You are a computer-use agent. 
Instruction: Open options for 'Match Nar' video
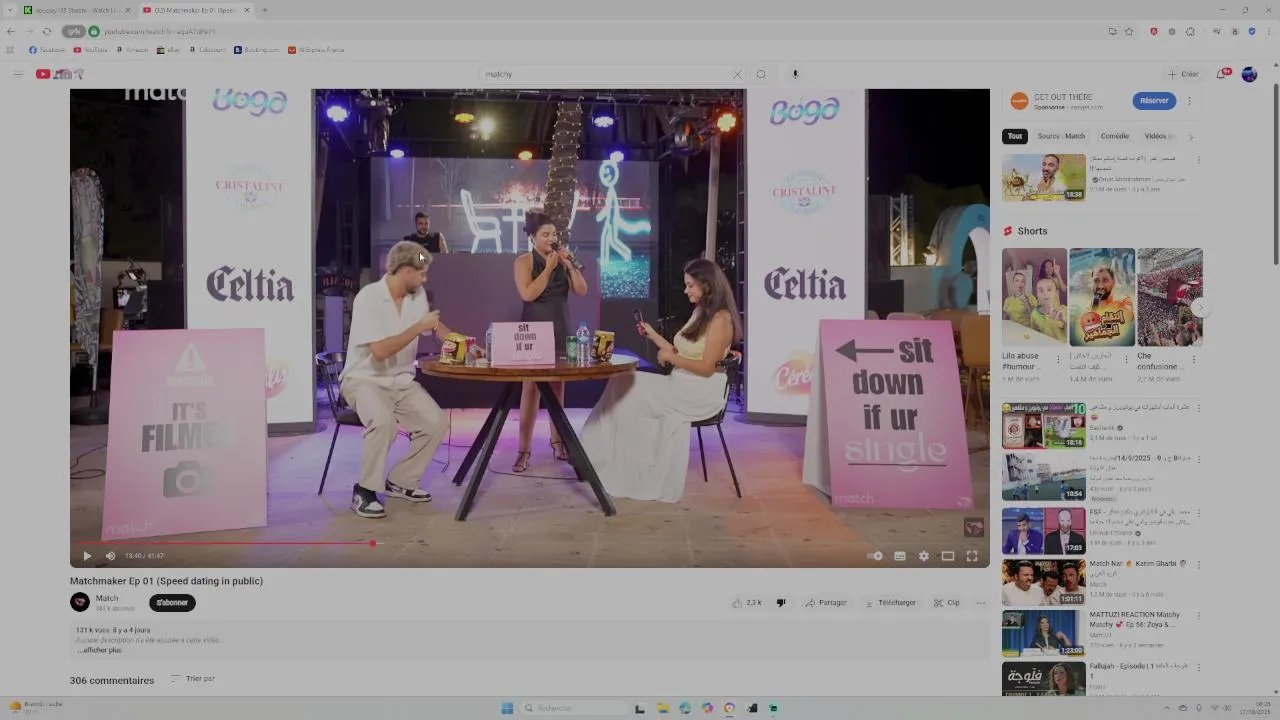point(1199,565)
